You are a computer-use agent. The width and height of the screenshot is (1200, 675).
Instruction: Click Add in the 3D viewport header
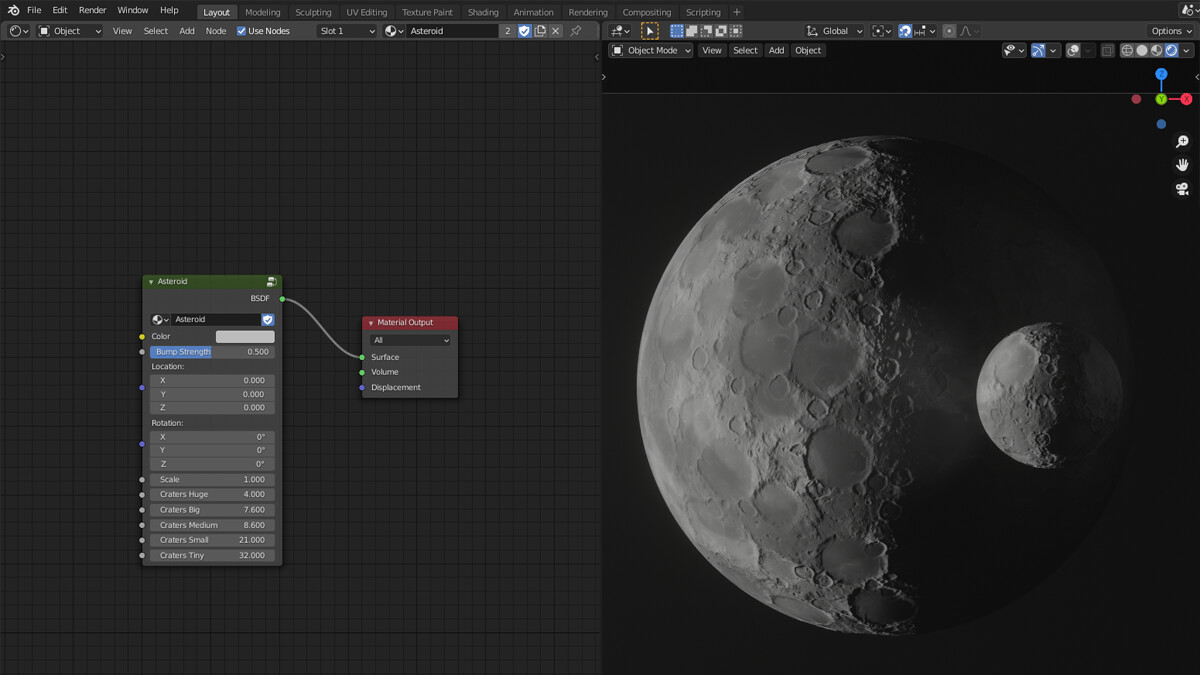pos(776,50)
